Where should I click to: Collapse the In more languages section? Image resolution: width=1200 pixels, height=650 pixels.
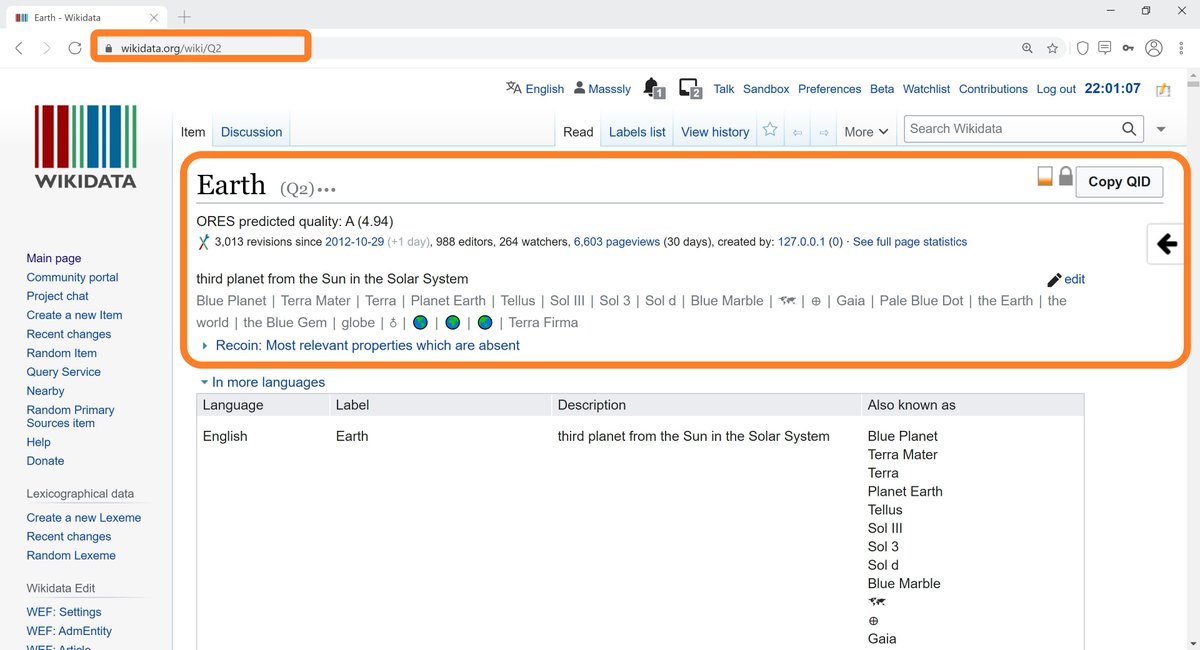(x=262, y=382)
